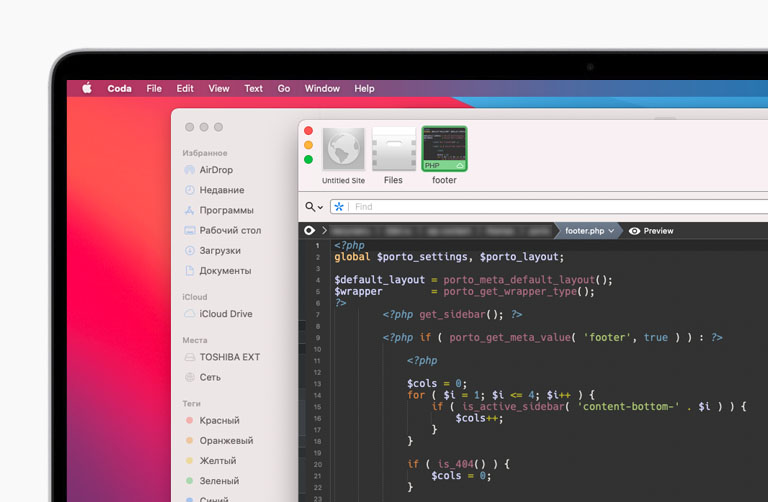
Task: Open iCloud Drive in Finder sidebar
Action: (x=226, y=313)
